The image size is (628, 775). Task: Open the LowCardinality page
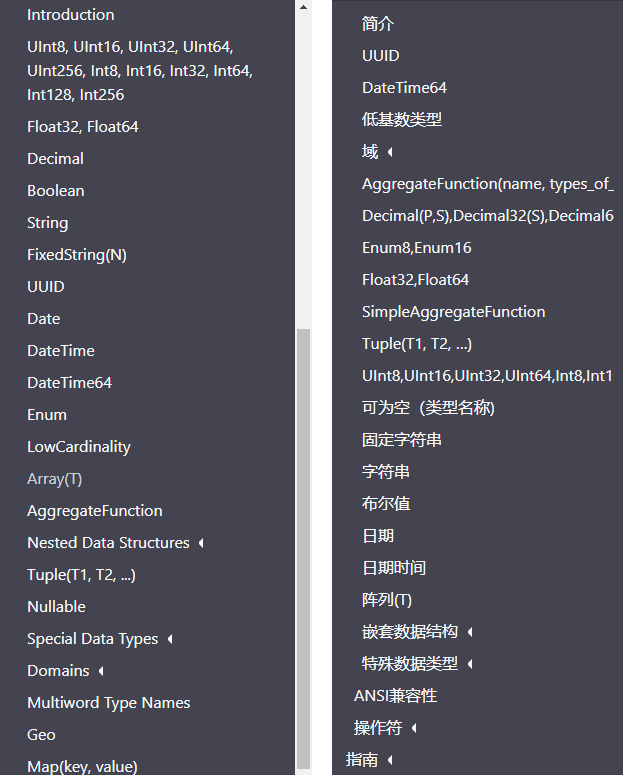pos(79,447)
